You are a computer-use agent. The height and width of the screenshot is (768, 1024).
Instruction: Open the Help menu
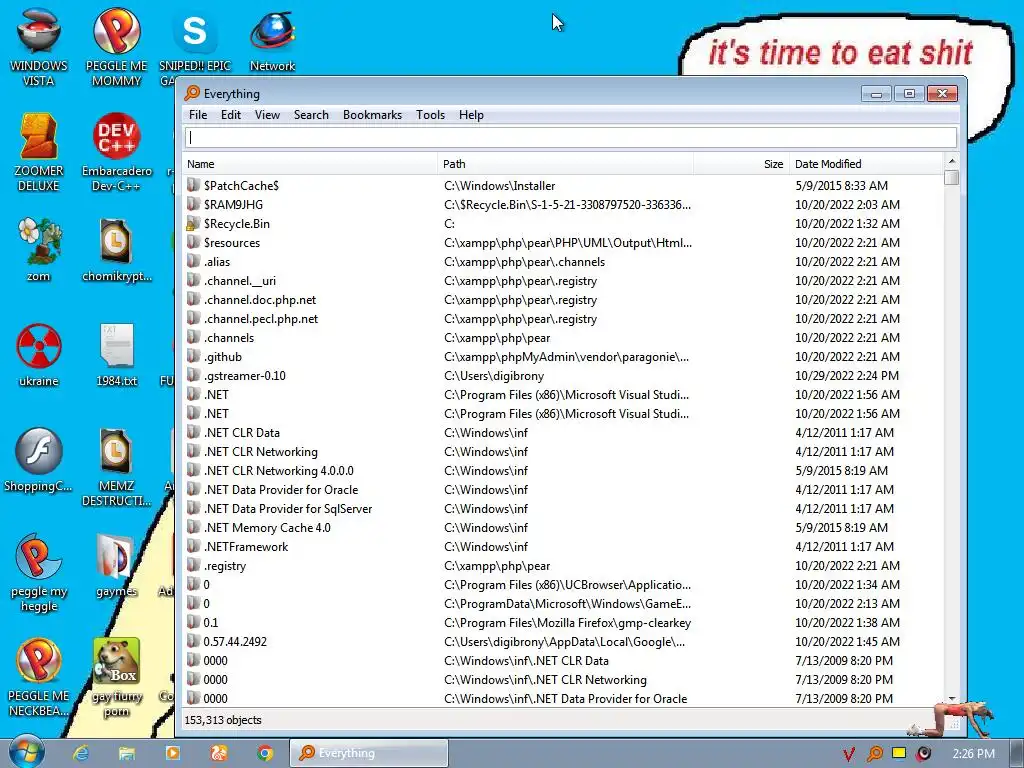pyautogui.click(x=471, y=115)
